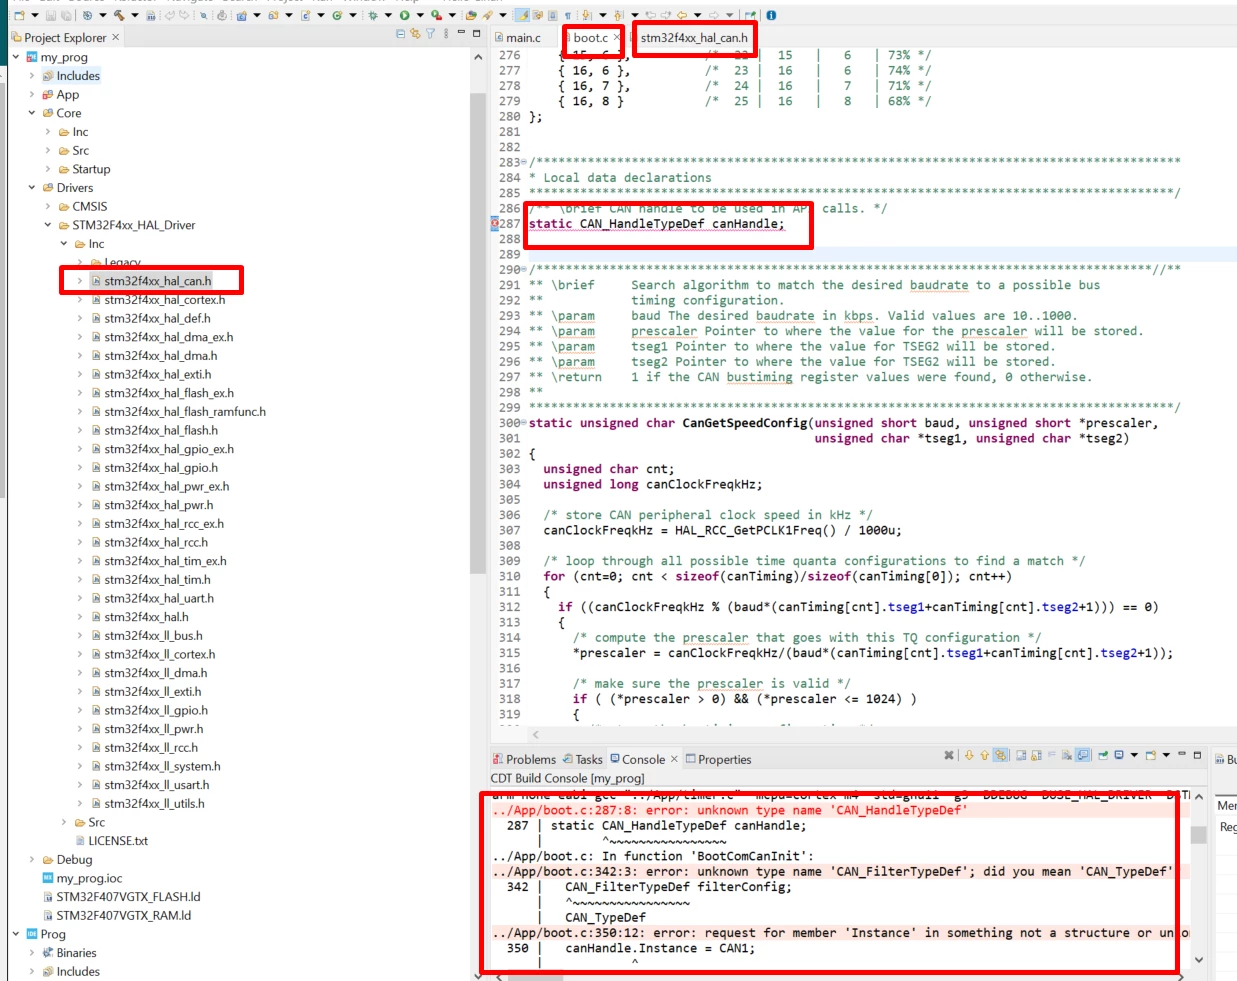Select stm32f4xx_hal_can.h in Project Explorer
1237x981 pixels.
(x=157, y=281)
